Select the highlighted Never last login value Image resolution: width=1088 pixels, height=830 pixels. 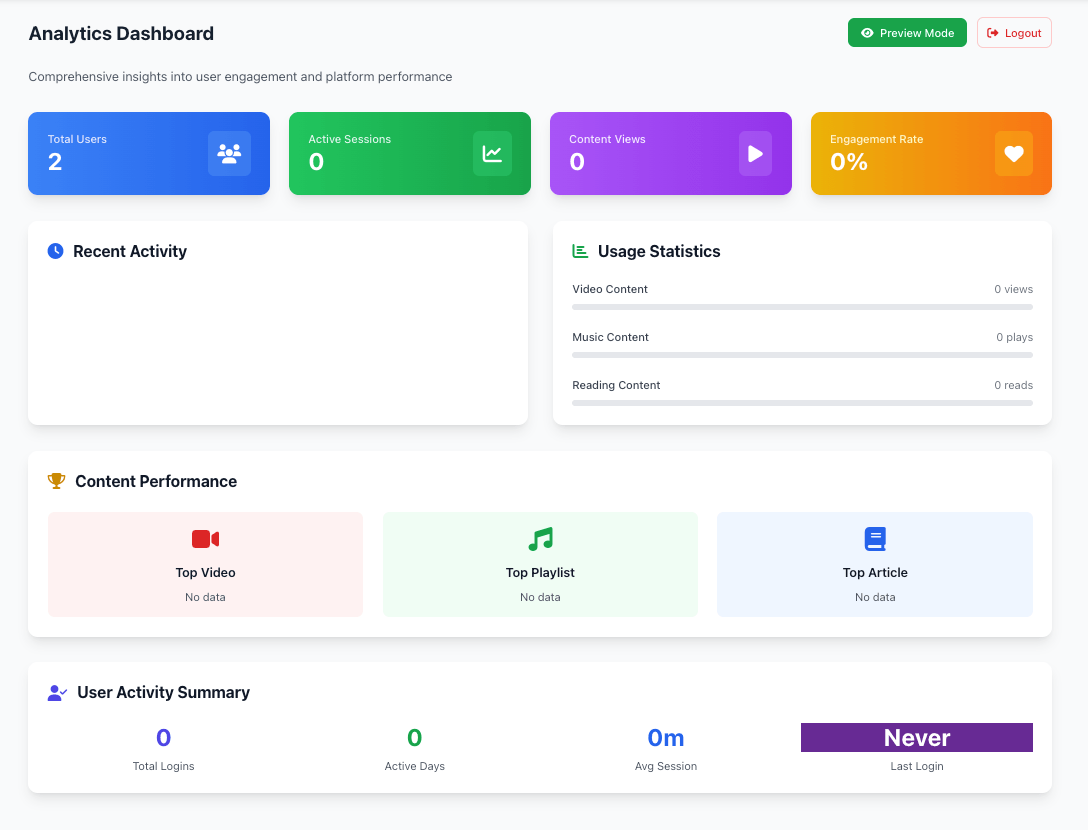pos(916,738)
